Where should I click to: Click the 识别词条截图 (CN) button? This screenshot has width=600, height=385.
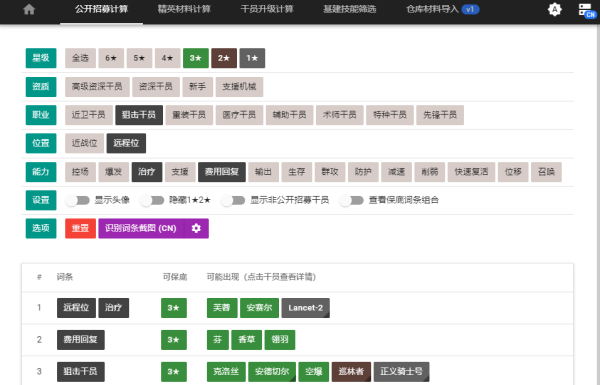141,228
